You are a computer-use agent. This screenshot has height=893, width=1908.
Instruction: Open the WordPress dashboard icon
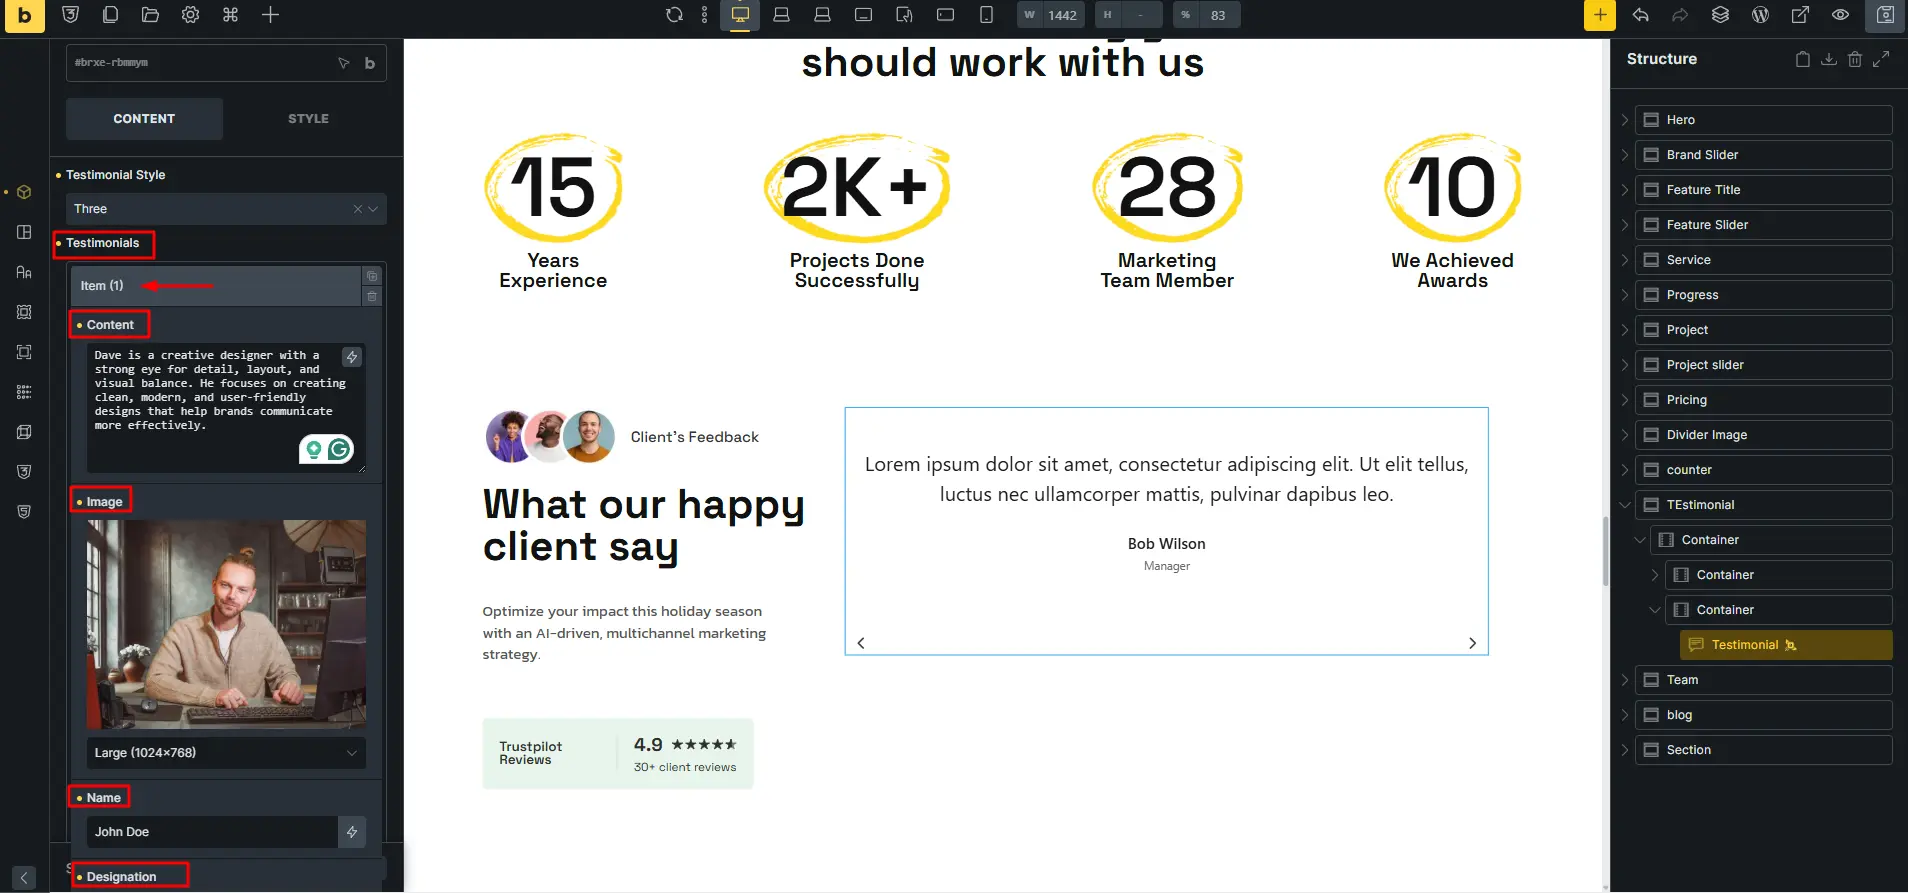click(1760, 15)
